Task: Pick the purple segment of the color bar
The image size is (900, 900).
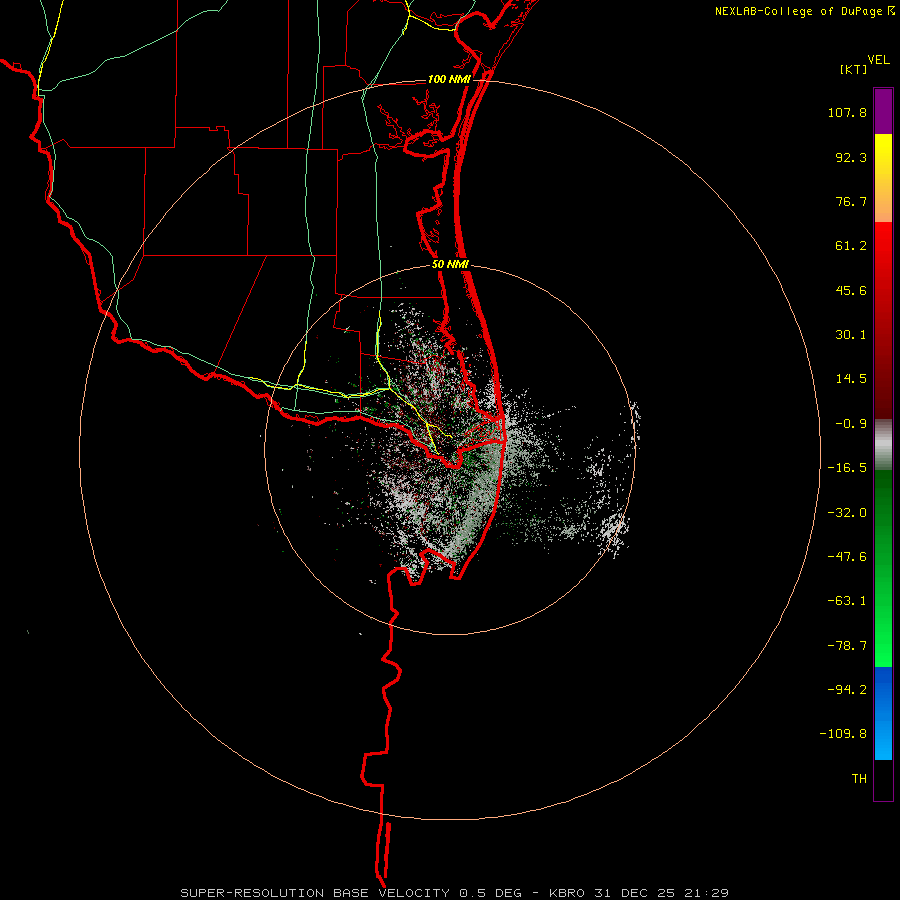Action: (x=883, y=111)
